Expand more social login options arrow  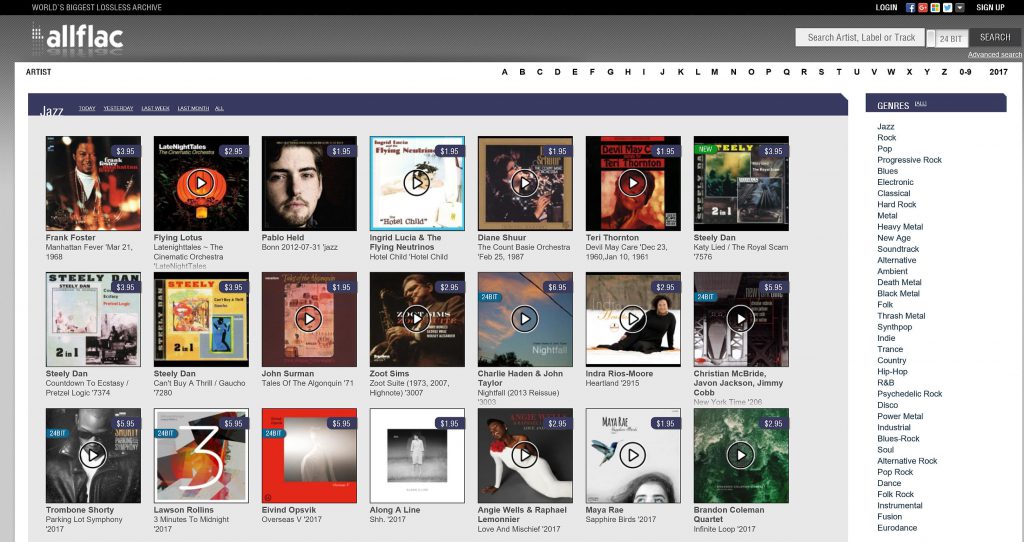[960, 8]
